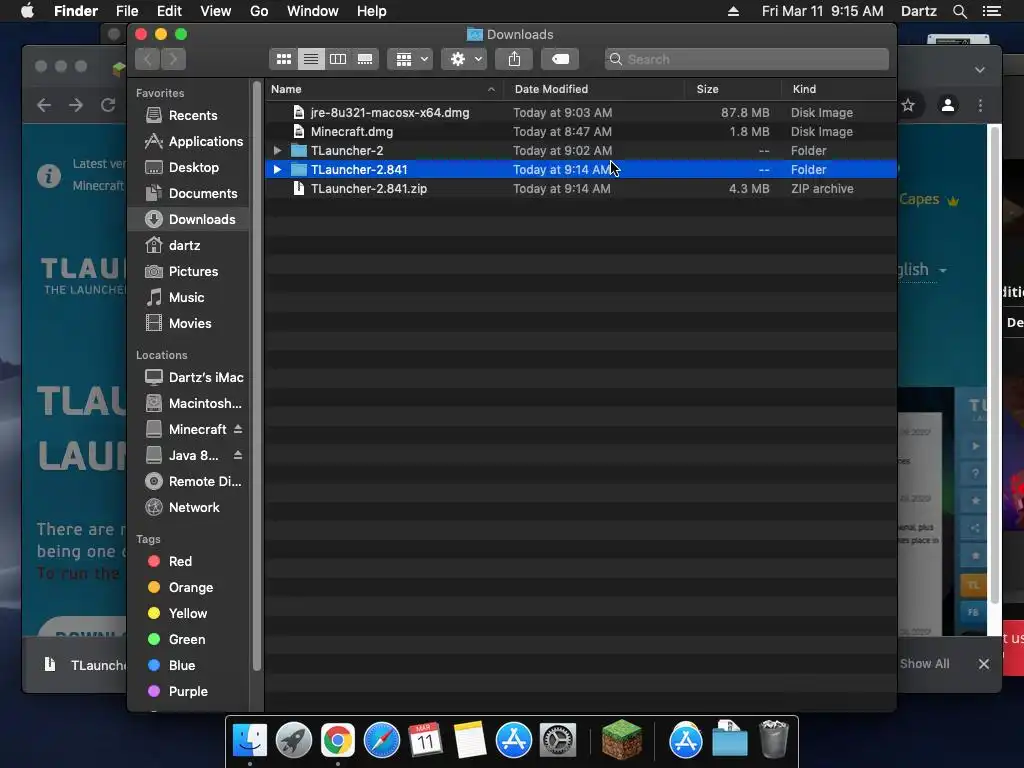Switch Finder to list view
Viewport: 1024px width, 768px height.
(x=311, y=59)
